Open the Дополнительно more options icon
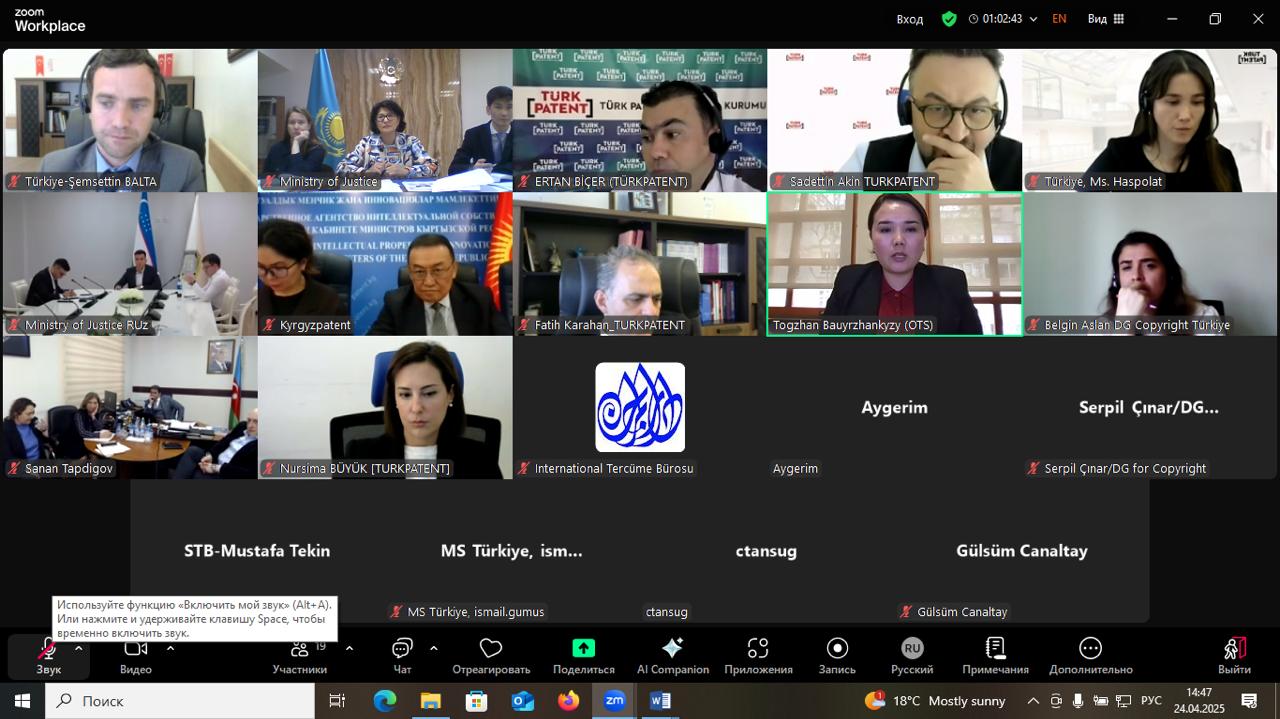This screenshot has height=719, width=1280. pyautogui.click(x=1091, y=648)
